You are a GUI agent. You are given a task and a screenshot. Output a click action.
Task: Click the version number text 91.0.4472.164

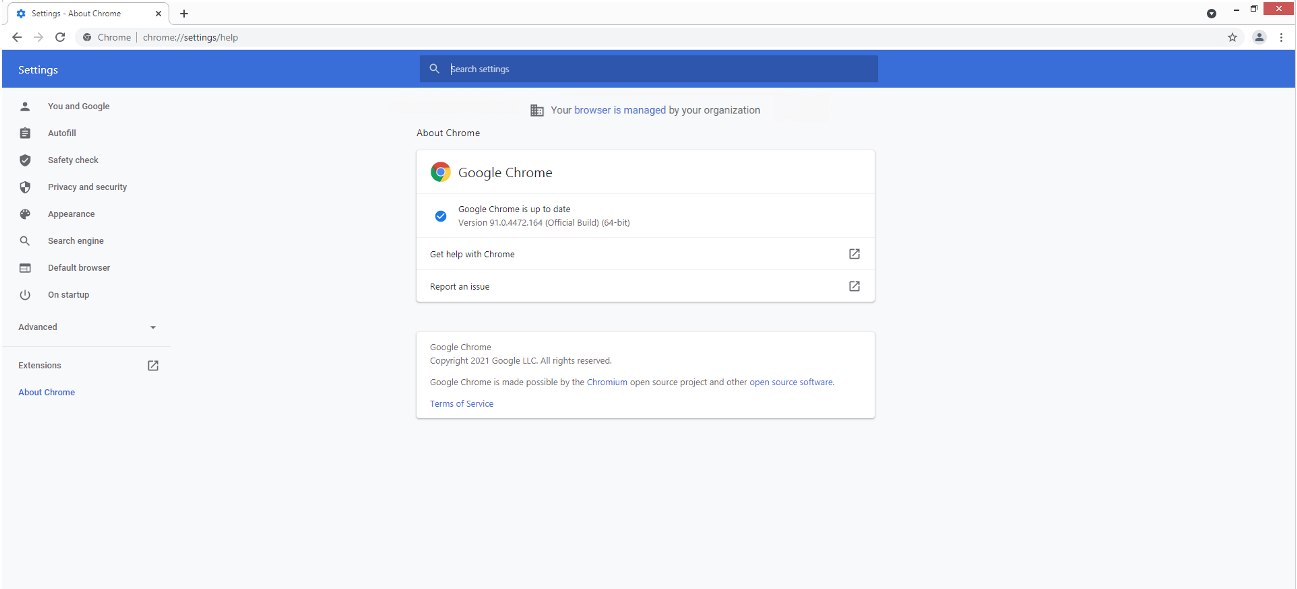[516, 223]
